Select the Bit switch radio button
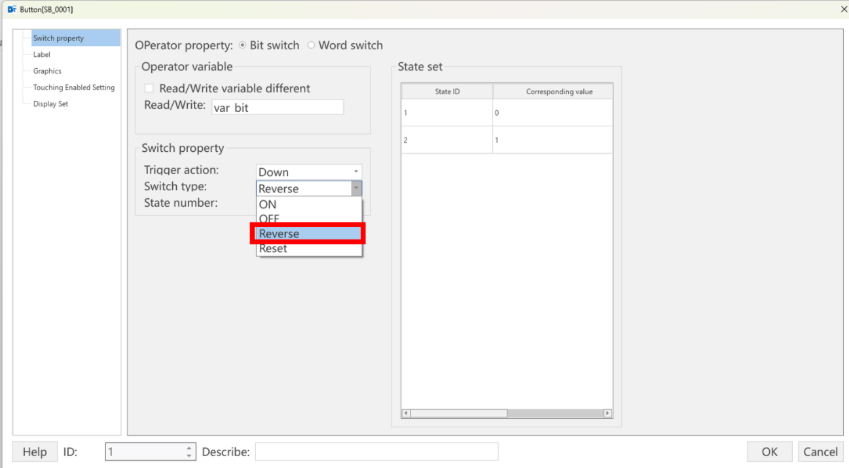Image resolution: width=849 pixels, height=468 pixels. 243,46
